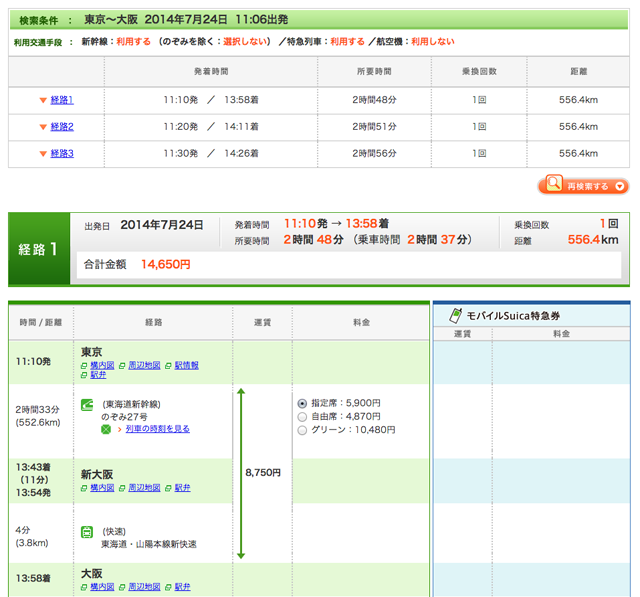Click the green rapid train icon beside (快速)
The height and width of the screenshot is (597, 640).
(x=87, y=532)
